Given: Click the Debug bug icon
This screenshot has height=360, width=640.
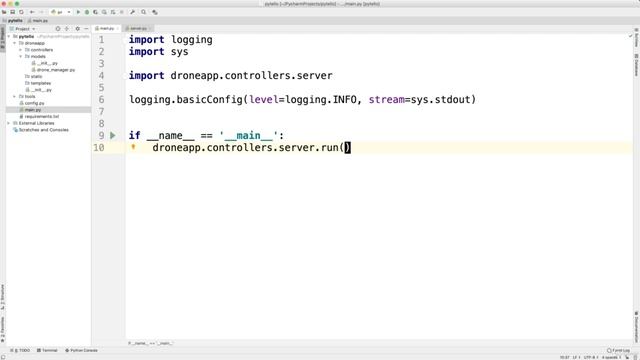Looking at the screenshot, I should 87,12.
